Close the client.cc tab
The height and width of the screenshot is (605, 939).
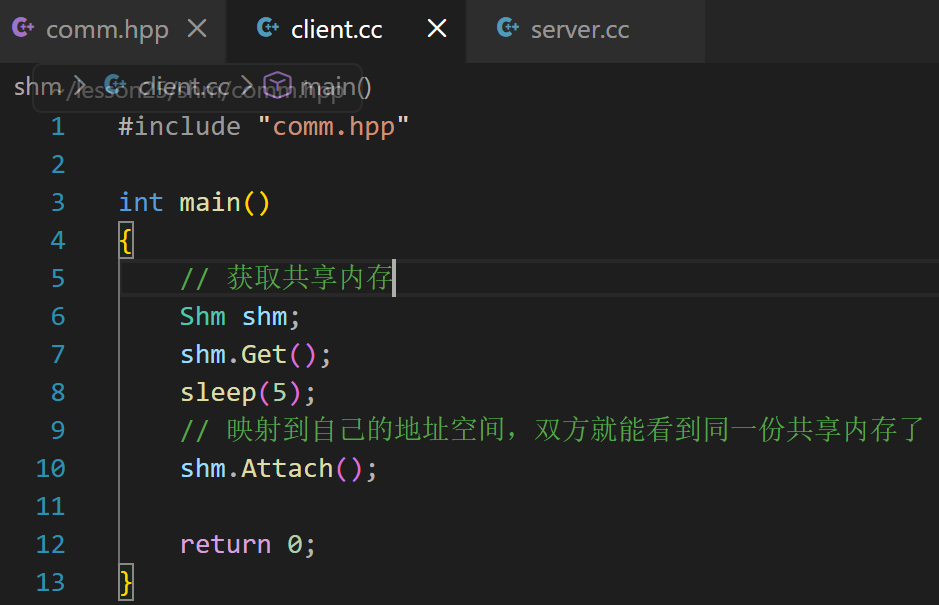pyautogui.click(x=437, y=28)
